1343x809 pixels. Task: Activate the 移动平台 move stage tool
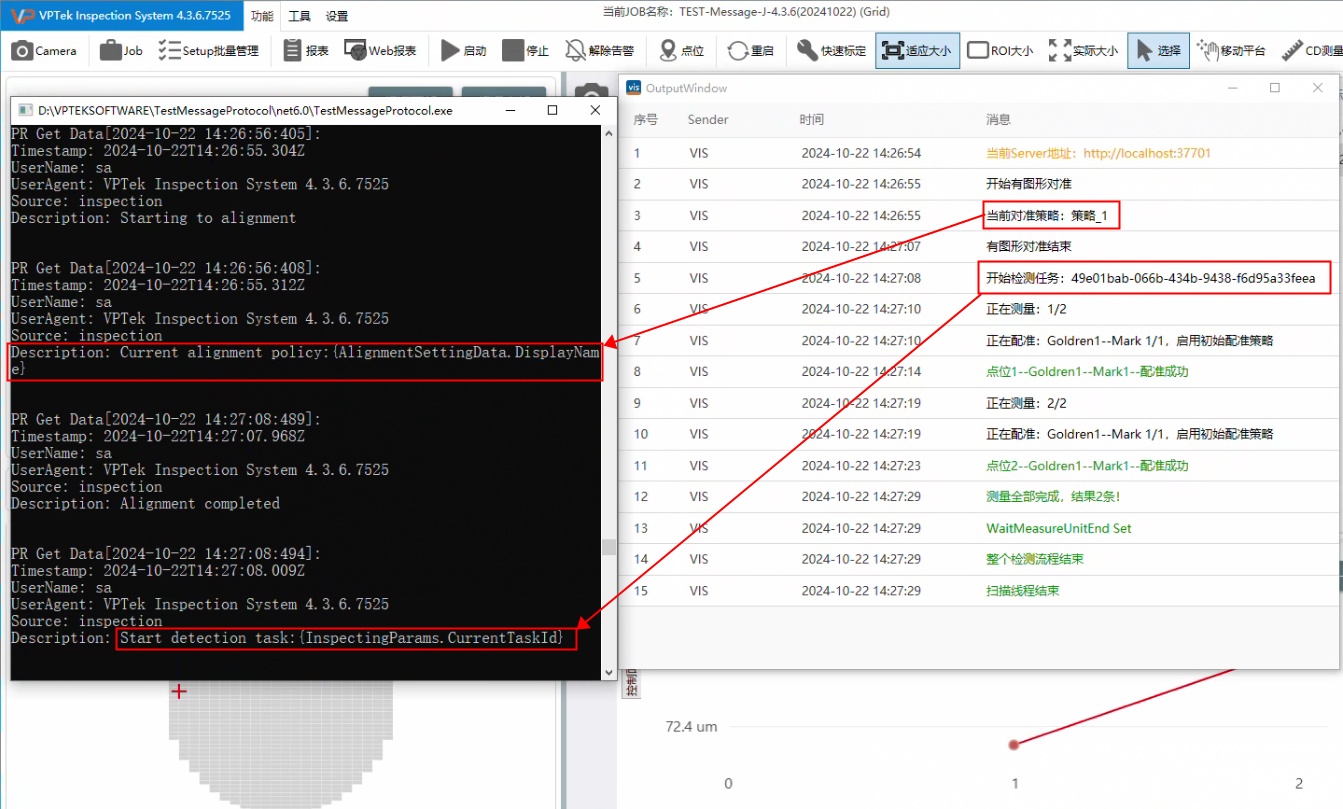(1232, 51)
